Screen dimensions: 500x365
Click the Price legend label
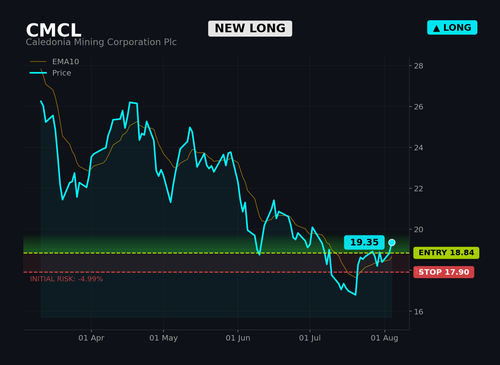(x=62, y=73)
